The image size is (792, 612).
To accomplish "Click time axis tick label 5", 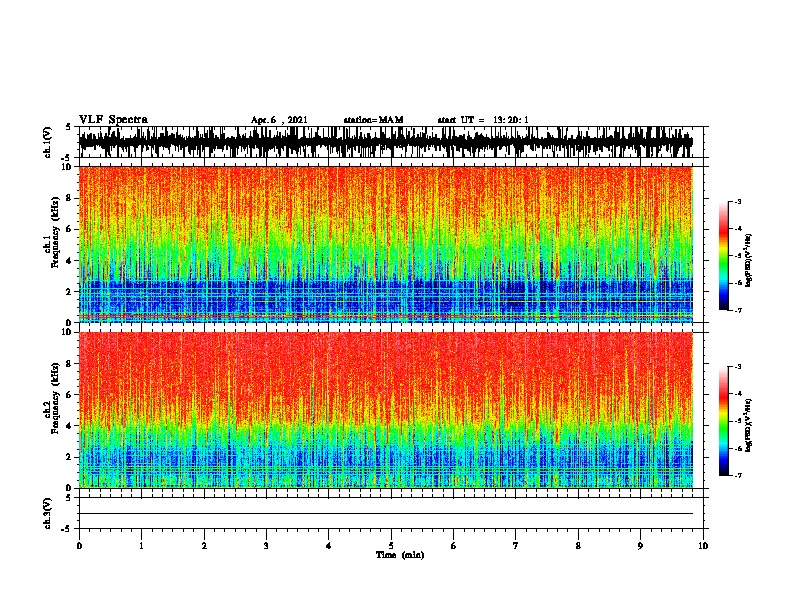I will (391, 546).
